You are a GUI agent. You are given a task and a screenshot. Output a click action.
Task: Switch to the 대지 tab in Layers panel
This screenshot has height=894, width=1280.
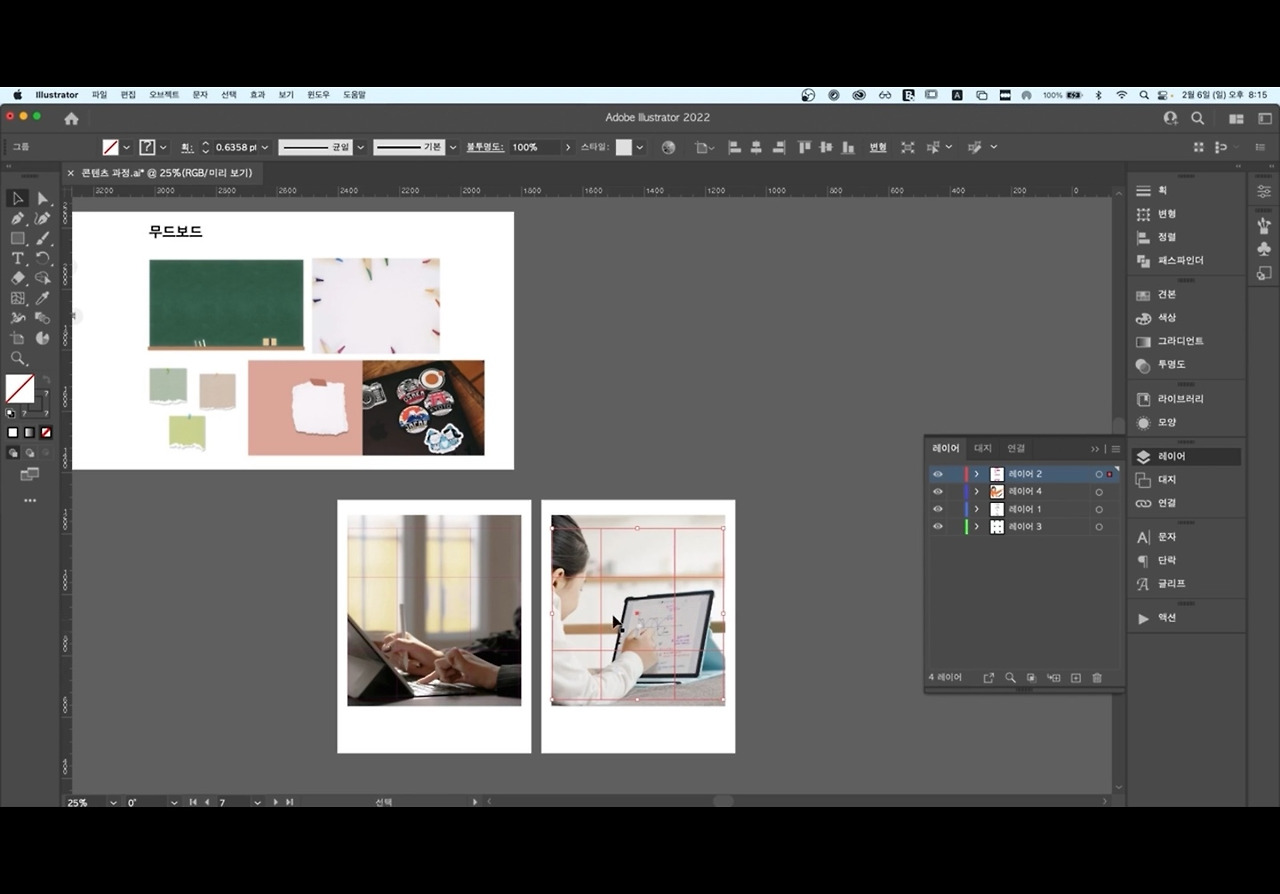point(983,449)
